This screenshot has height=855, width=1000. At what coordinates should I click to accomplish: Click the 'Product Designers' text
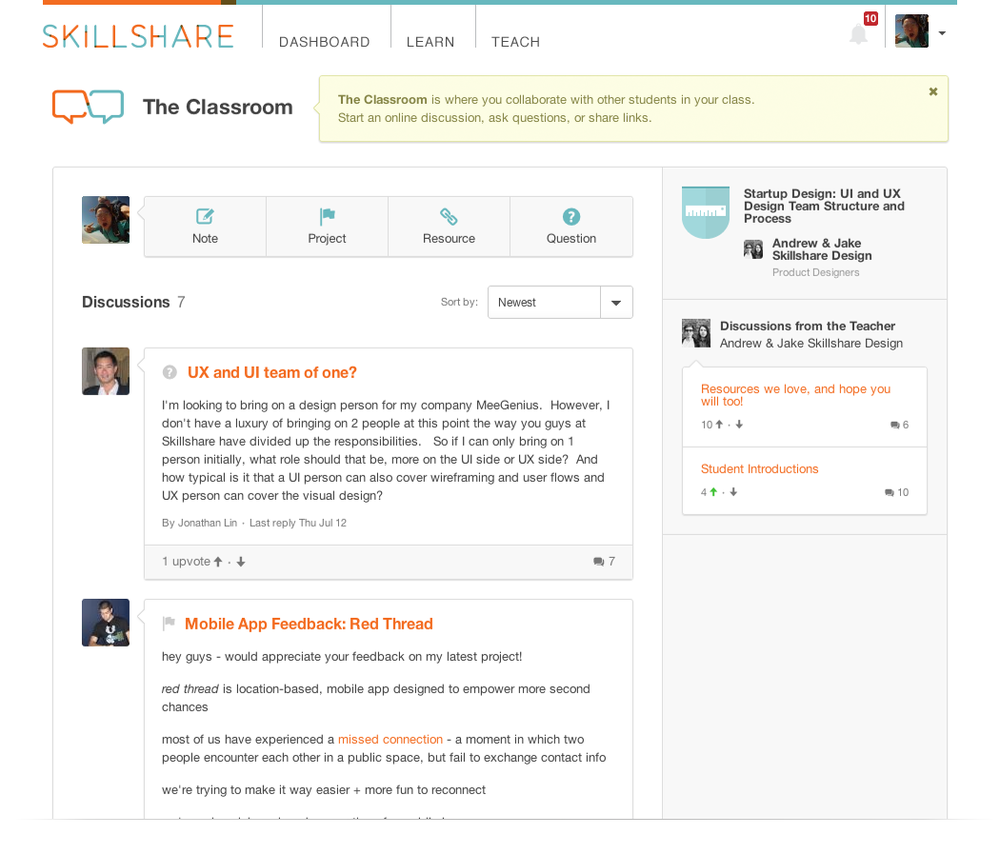[816, 273]
